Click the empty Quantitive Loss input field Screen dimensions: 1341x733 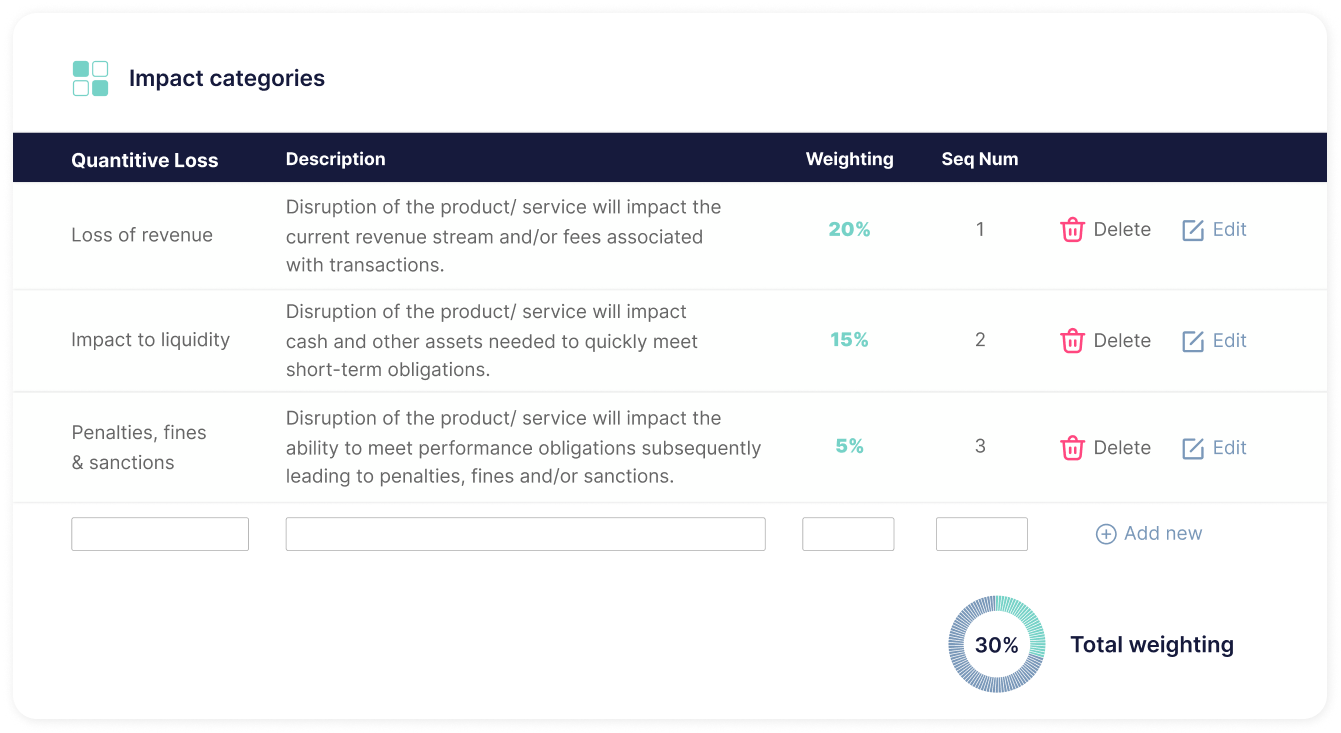pyautogui.click(x=159, y=533)
